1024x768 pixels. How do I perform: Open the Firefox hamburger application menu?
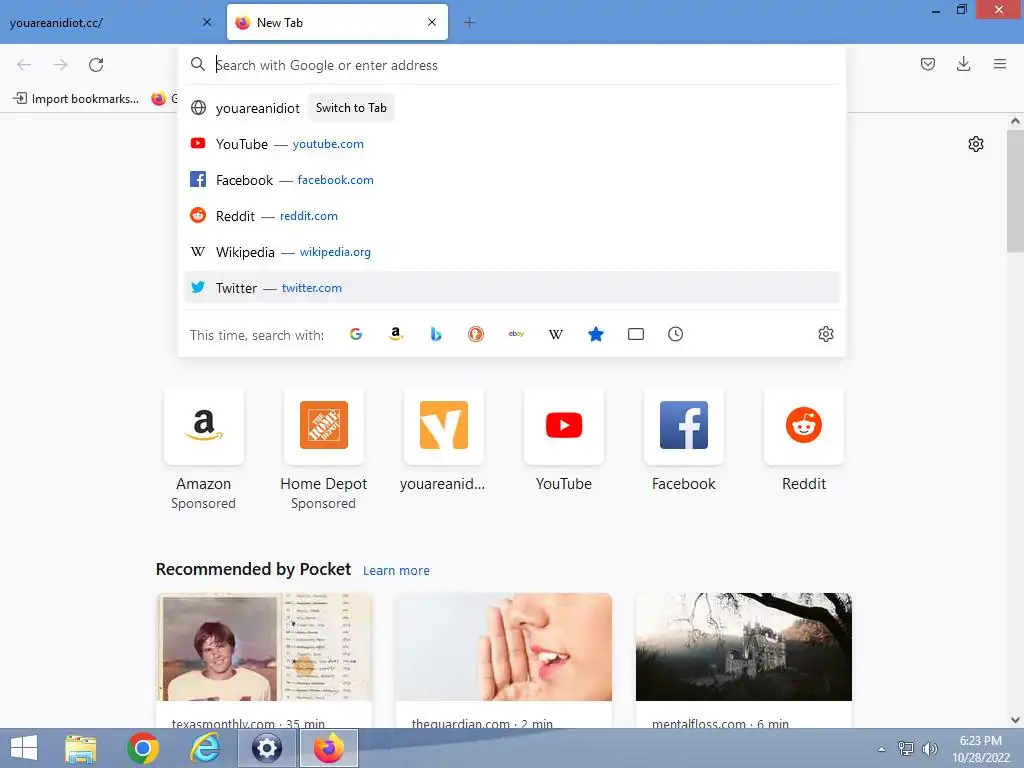(x=1000, y=64)
